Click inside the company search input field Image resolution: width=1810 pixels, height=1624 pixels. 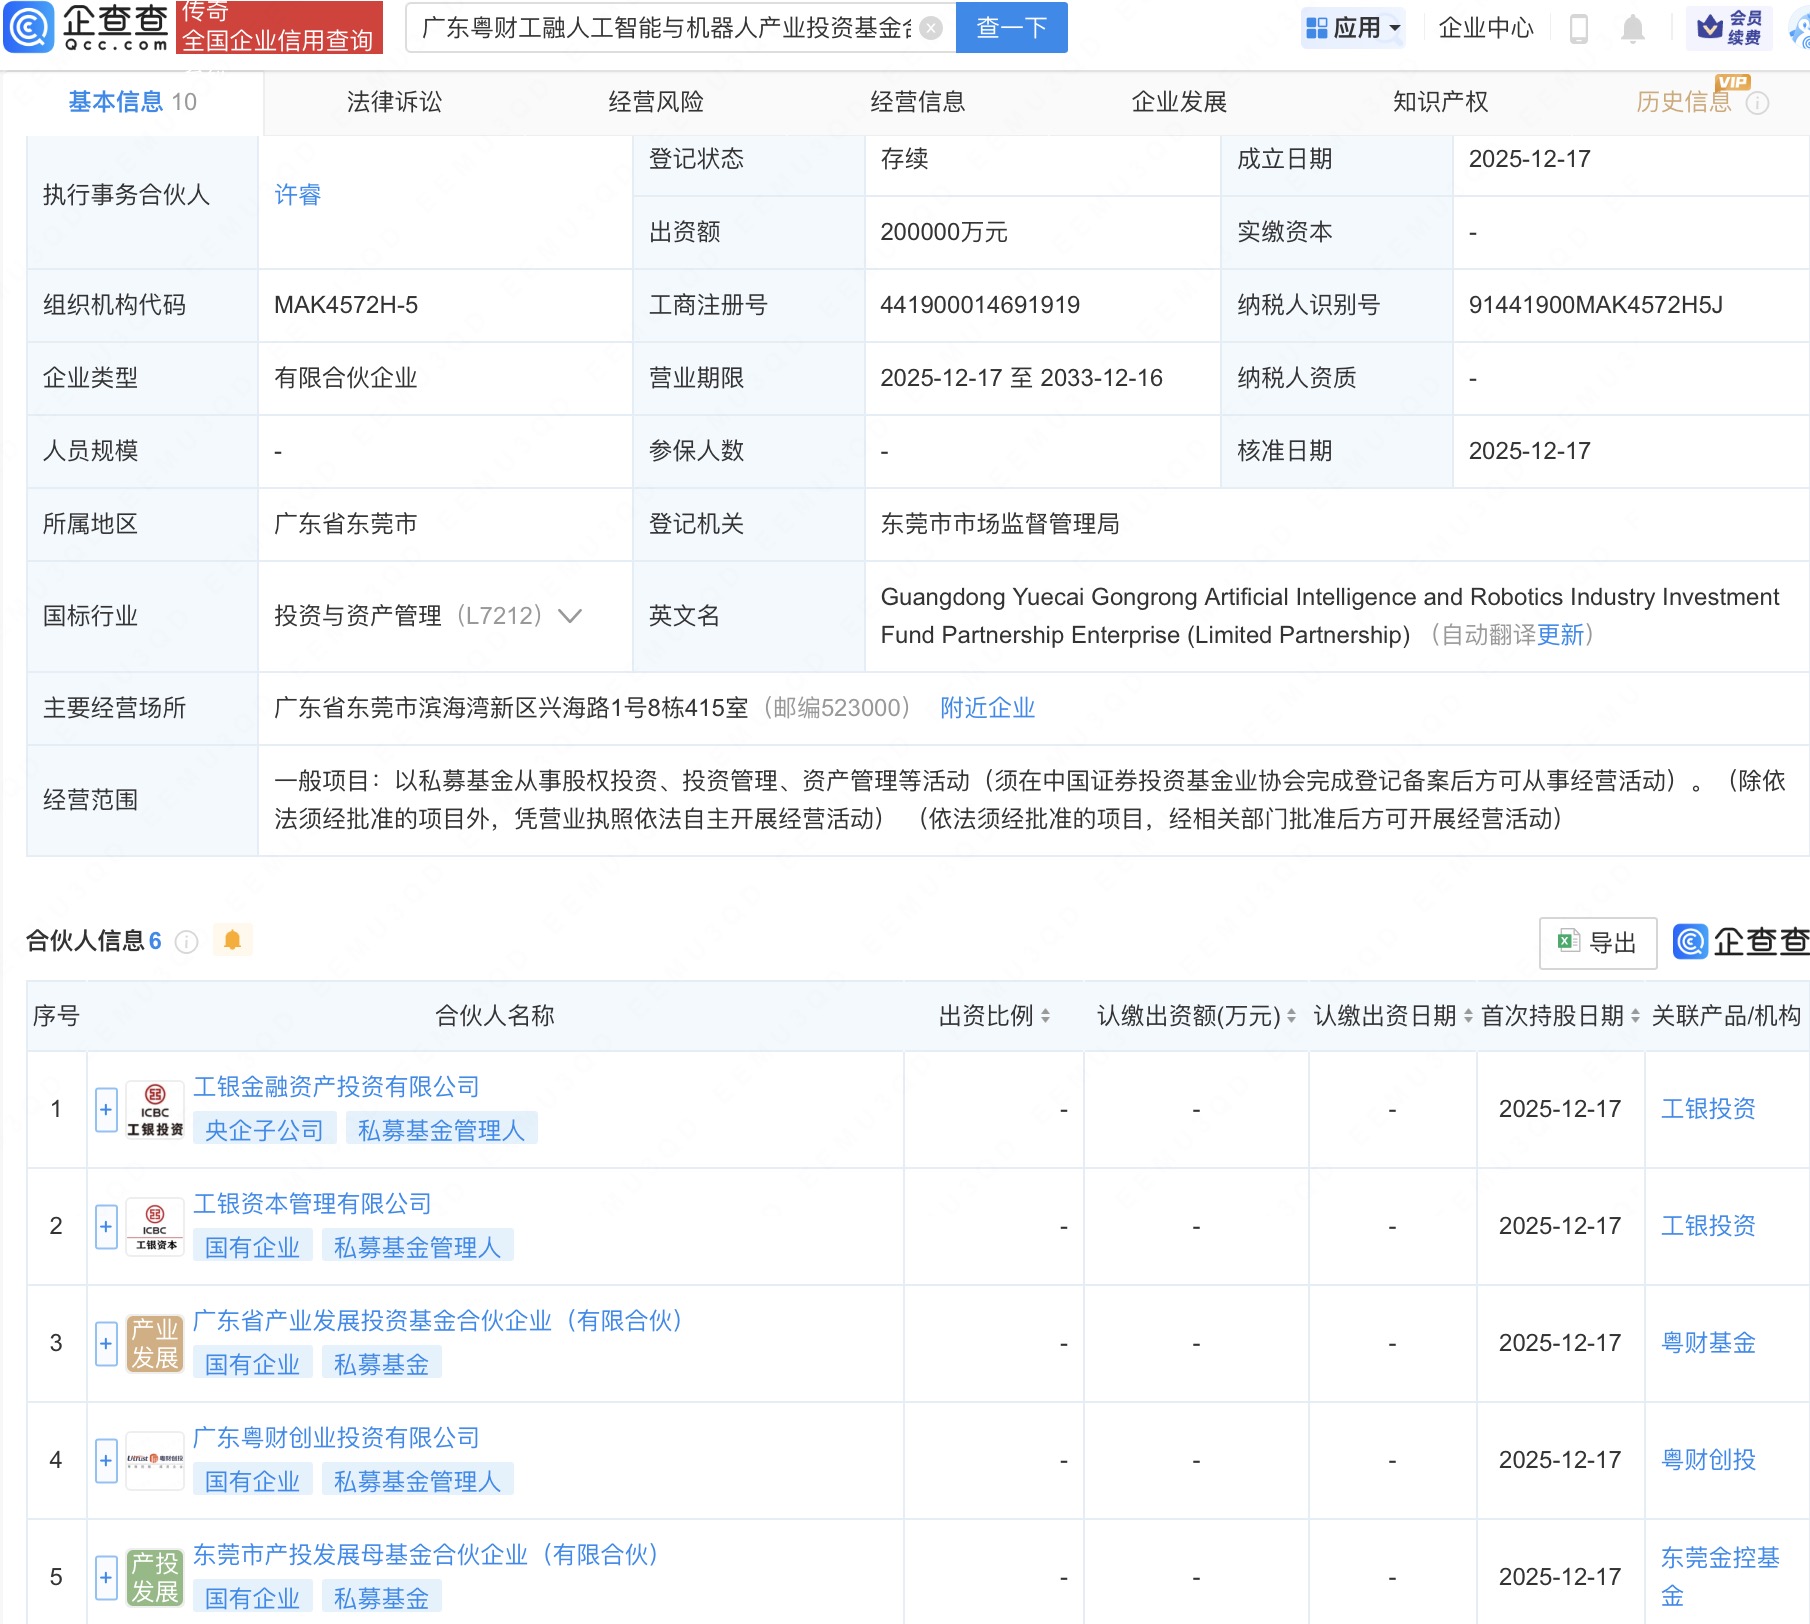(670, 28)
